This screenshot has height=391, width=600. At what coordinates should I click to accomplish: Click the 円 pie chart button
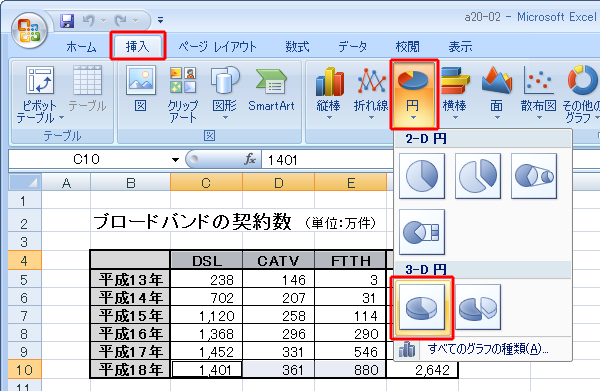click(413, 94)
